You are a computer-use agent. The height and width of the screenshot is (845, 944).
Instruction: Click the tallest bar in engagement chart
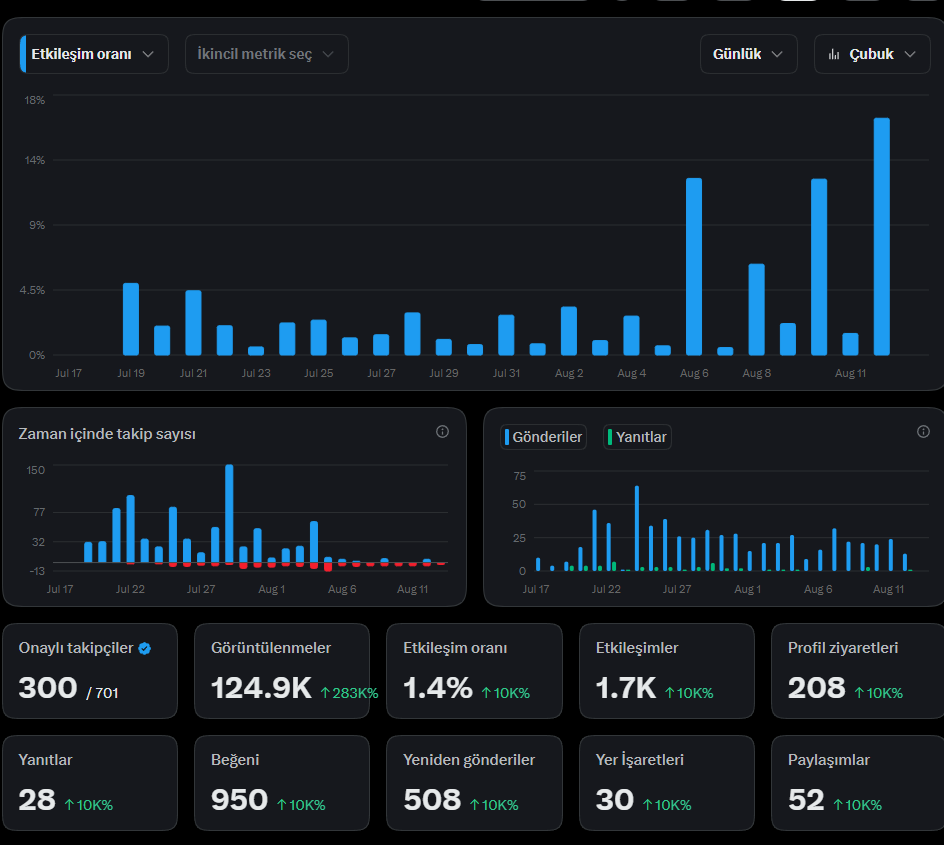click(881, 237)
